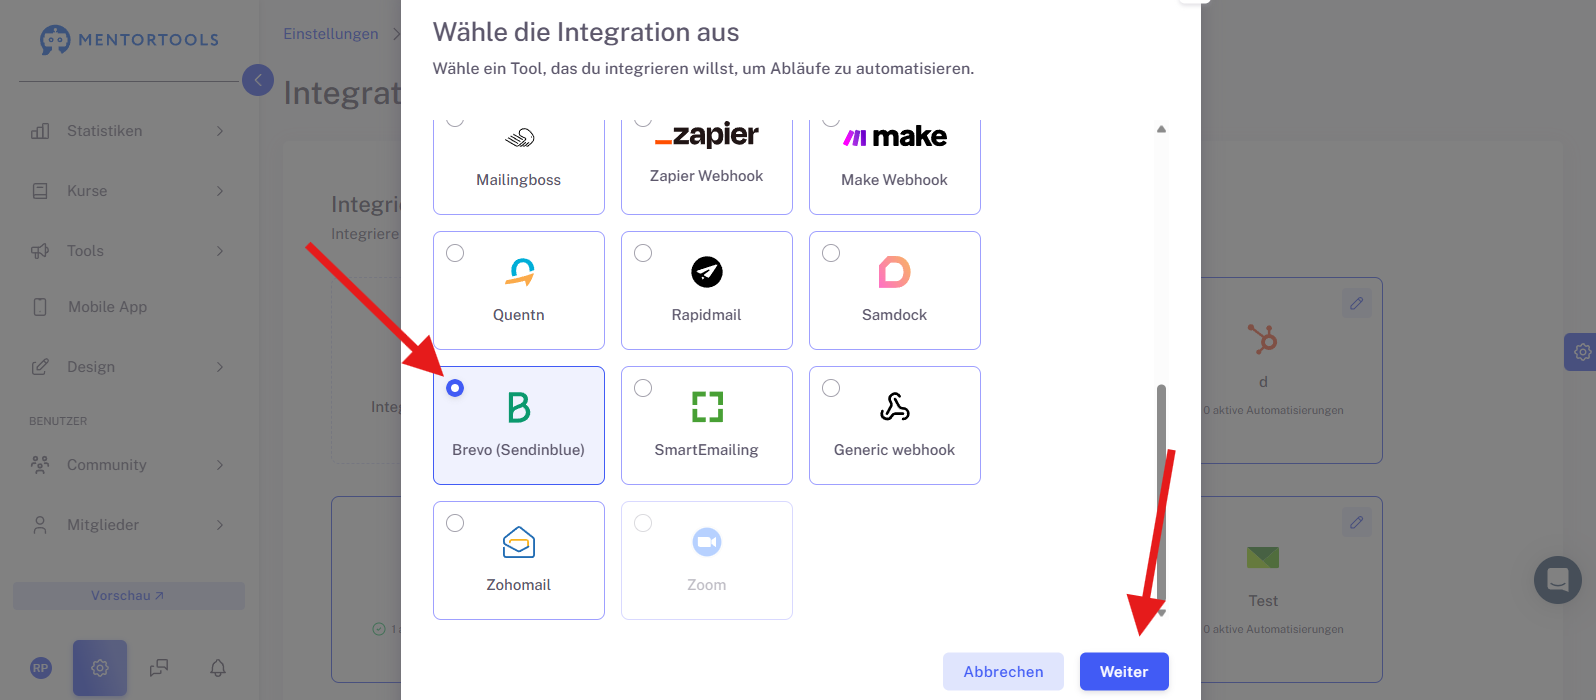Image resolution: width=1596 pixels, height=700 pixels.
Task: Click the Statistiken bar chart icon
Action: [x=40, y=131]
